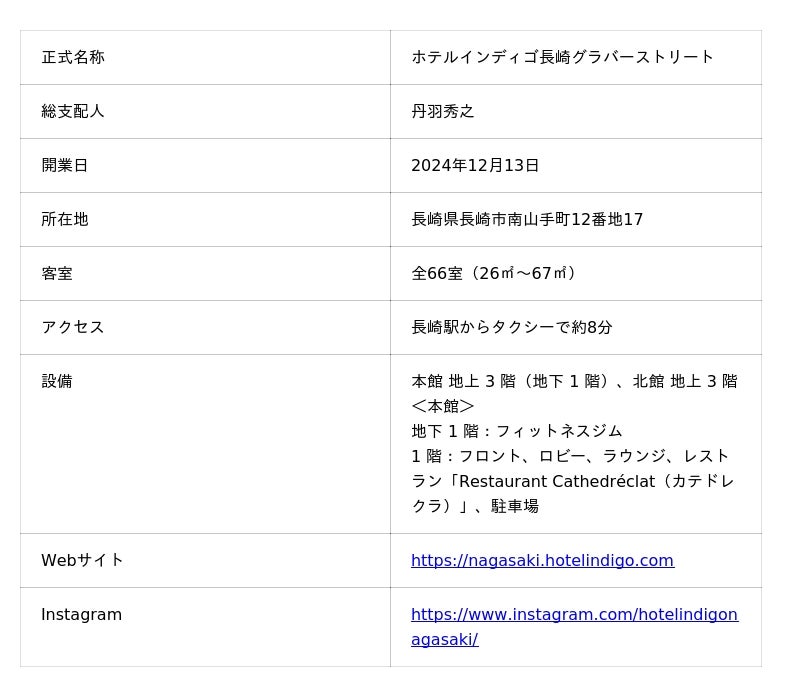Click the 総支配人 label cell

(x=73, y=112)
